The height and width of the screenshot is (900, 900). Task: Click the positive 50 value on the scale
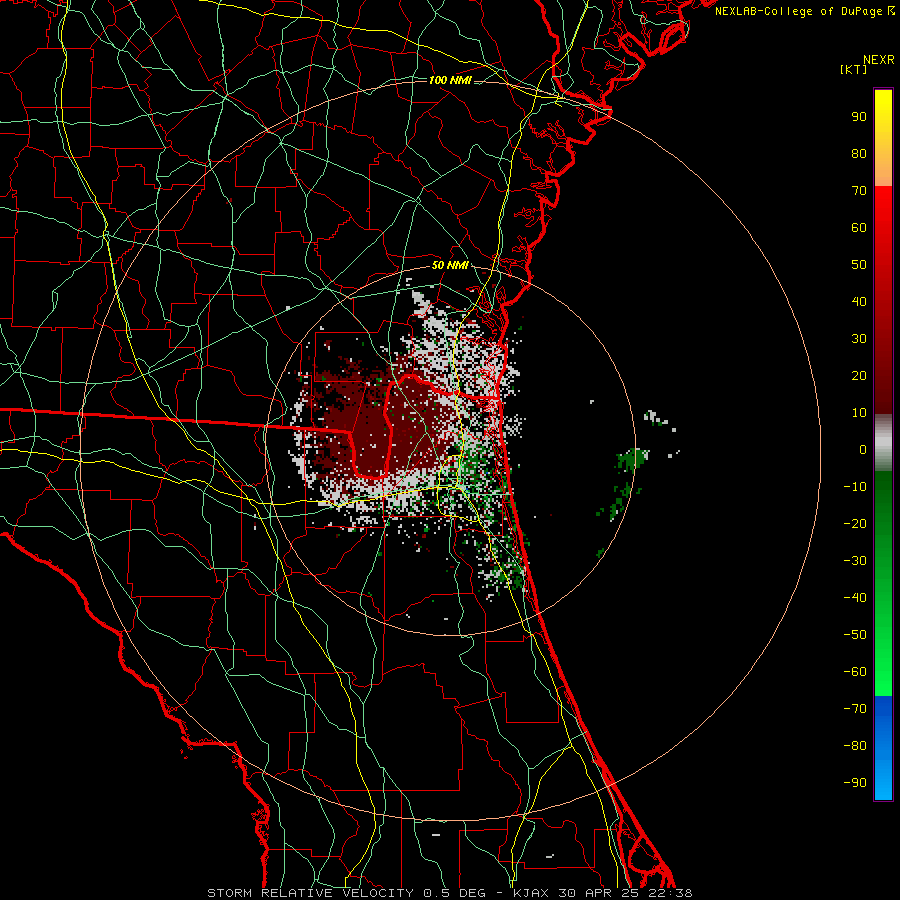click(x=859, y=265)
